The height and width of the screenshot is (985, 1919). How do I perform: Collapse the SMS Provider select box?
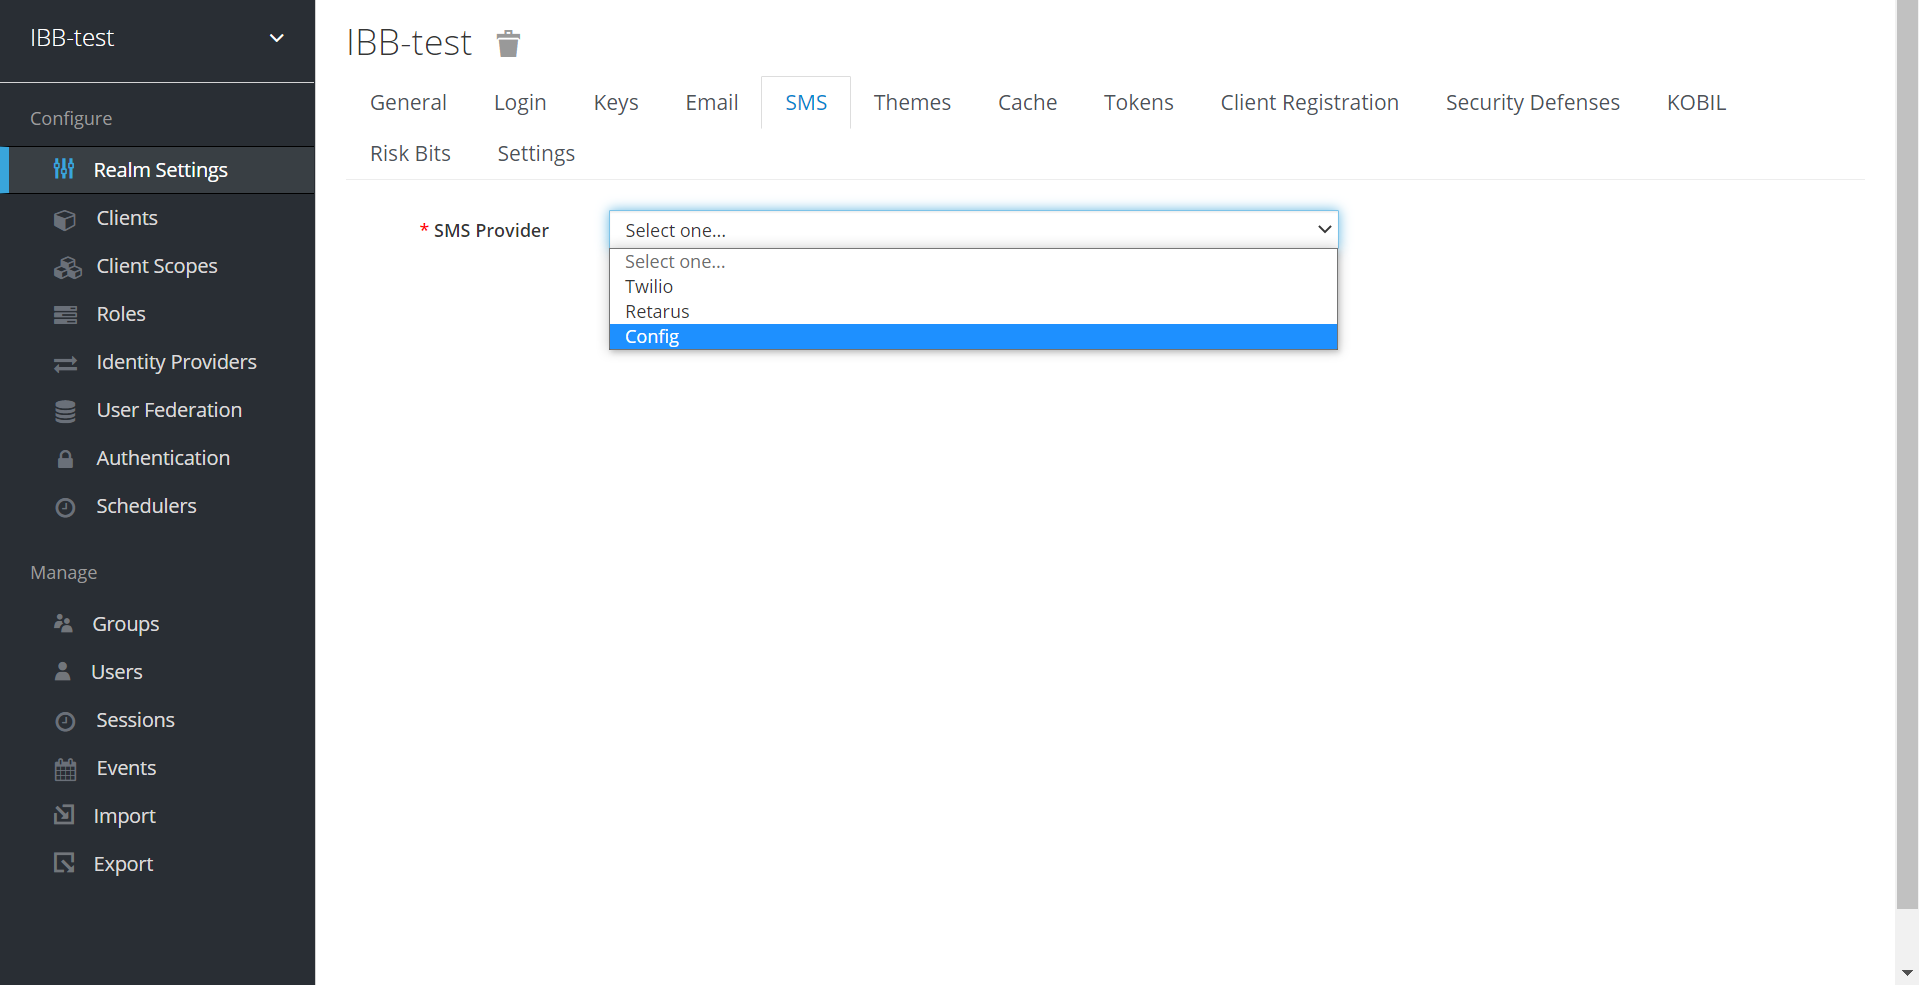pyautogui.click(x=973, y=230)
